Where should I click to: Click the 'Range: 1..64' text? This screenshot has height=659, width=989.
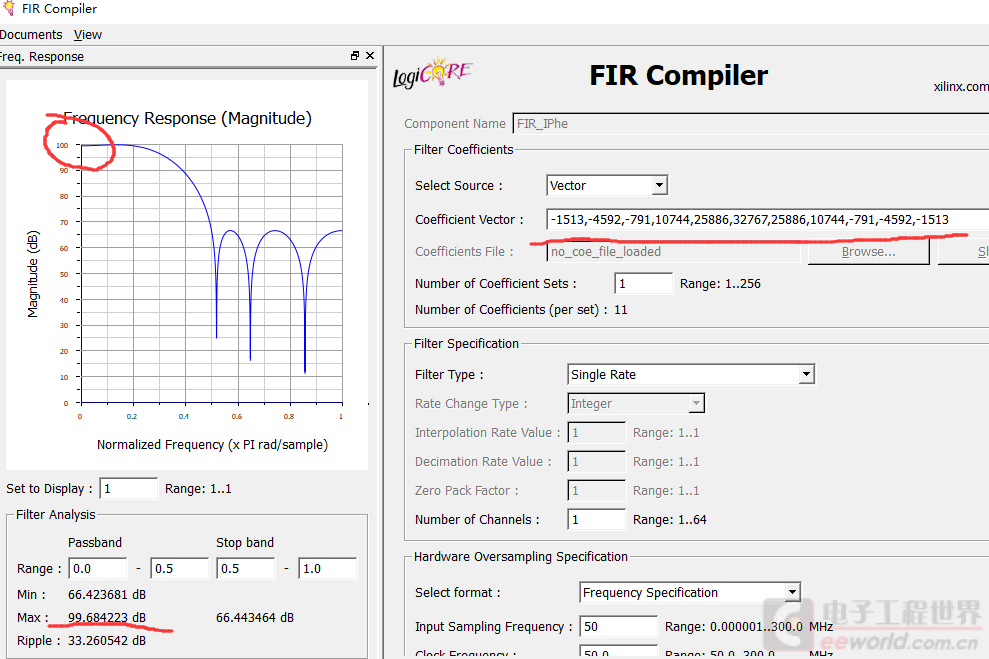(x=670, y=520)
